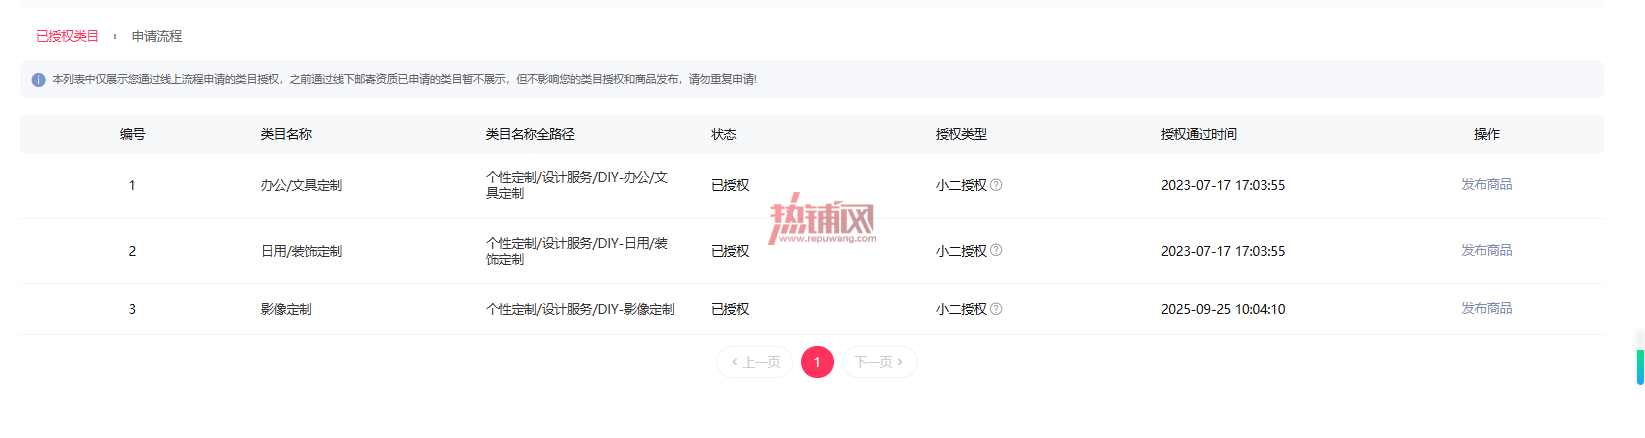Click help icon beside third row 小二授权
Image resolution: width=1645 pixels, height=438 pixels.
point(996,309)
